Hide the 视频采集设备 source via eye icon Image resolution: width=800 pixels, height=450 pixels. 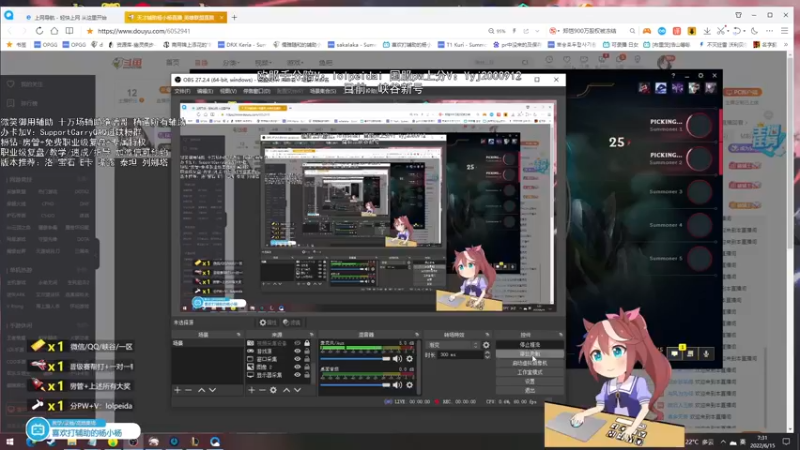297,343
